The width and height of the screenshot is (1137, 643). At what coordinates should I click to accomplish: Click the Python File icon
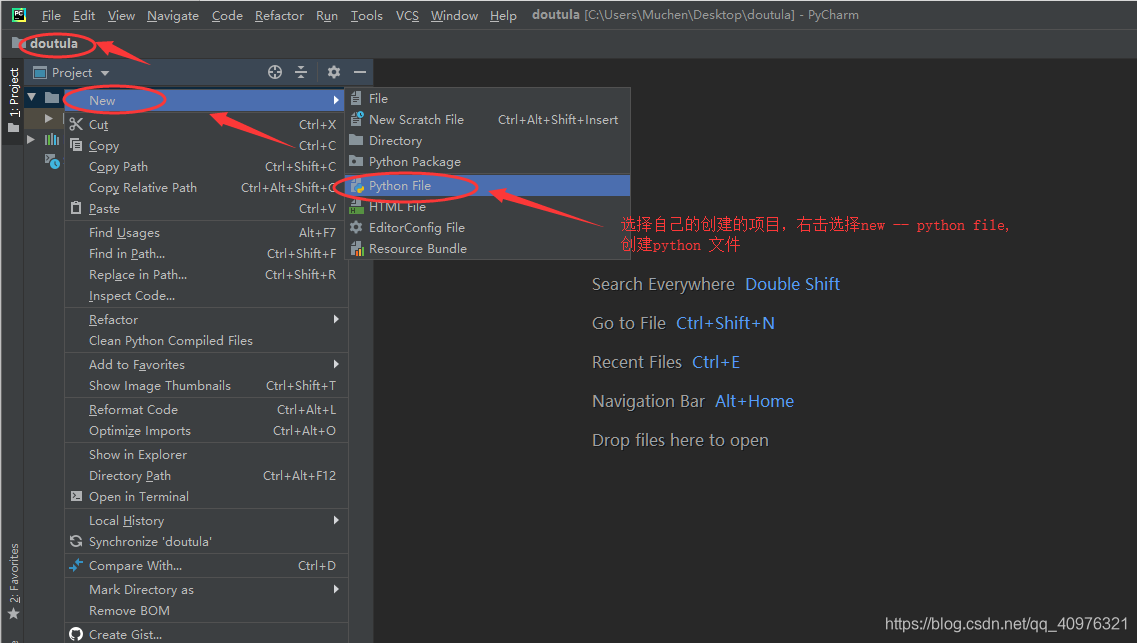pos(357,186)
